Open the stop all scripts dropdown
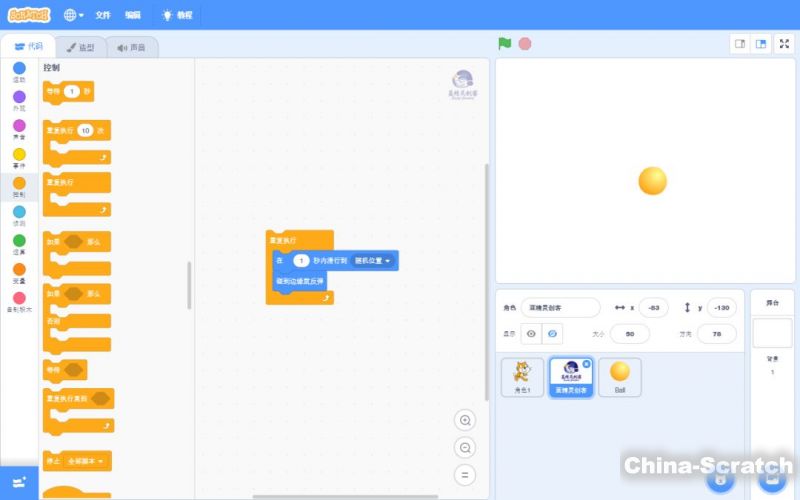 click(x=85, y=461)
